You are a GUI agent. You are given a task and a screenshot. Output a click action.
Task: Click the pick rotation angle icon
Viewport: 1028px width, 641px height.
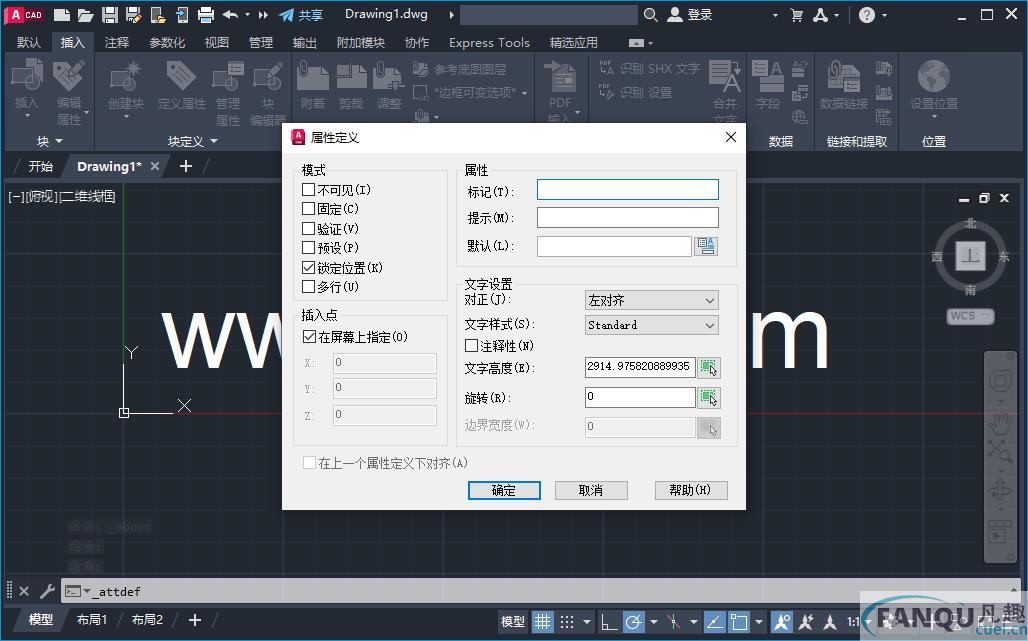(709, 398)
